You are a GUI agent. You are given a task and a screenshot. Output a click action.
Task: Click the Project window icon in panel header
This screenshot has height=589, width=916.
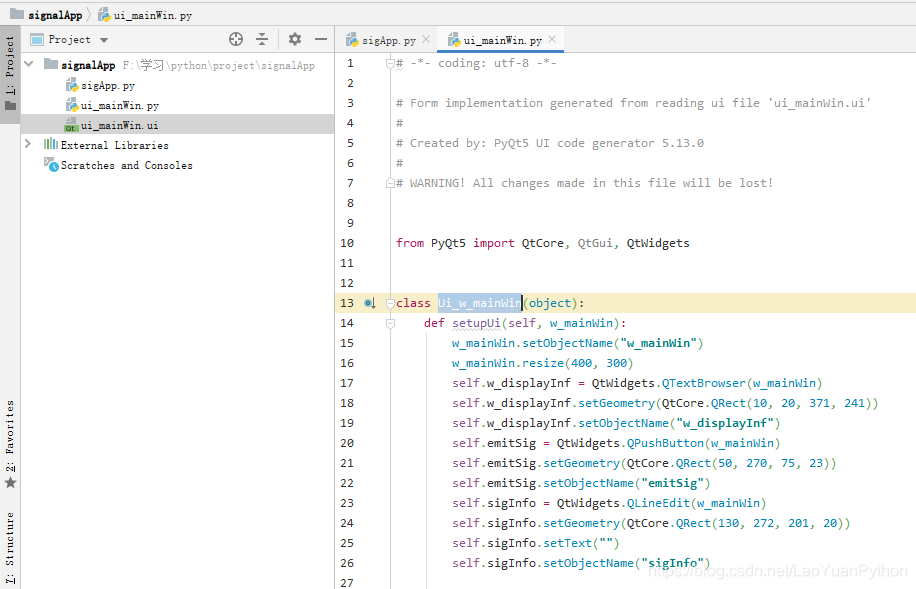pos(37,40)
